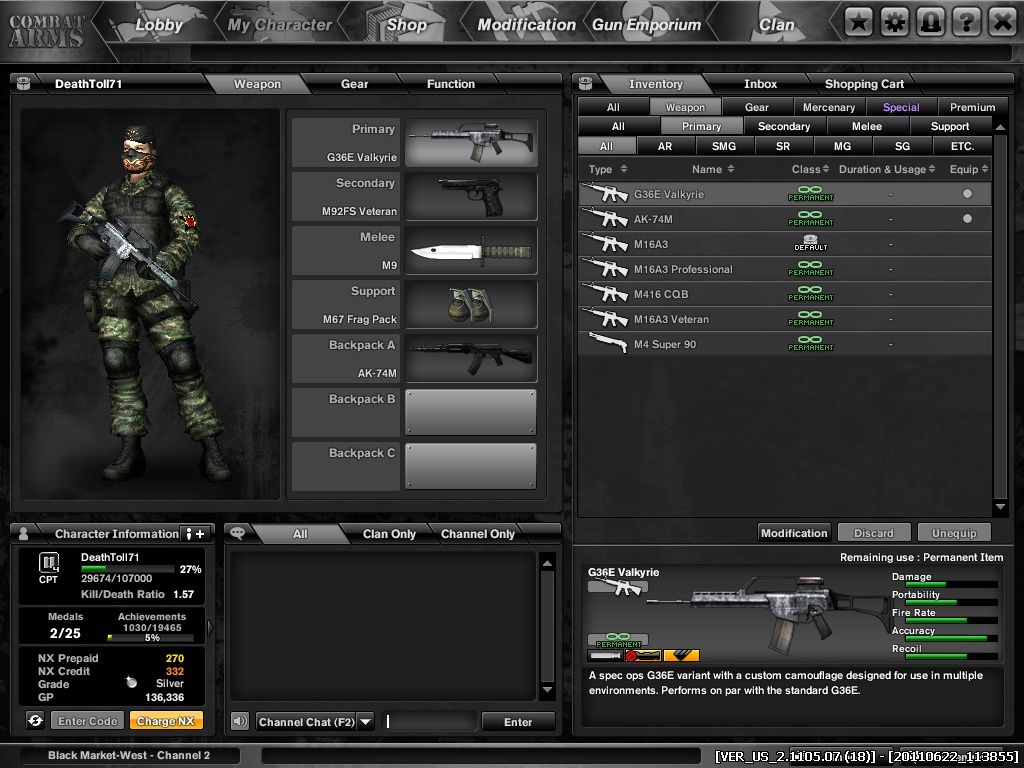Switch chat to Channel Only
Viewport: 1024px width, 768px height.
477,534
